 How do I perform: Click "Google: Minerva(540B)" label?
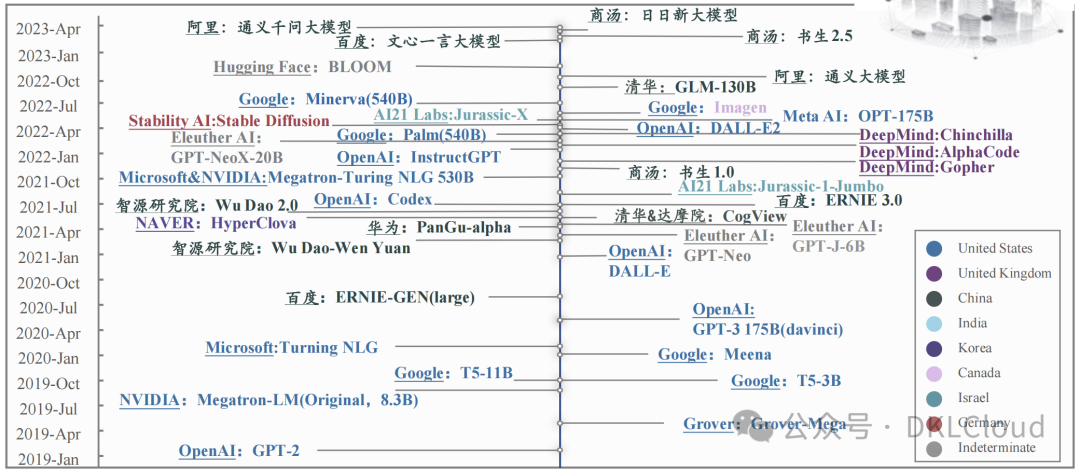326,99
